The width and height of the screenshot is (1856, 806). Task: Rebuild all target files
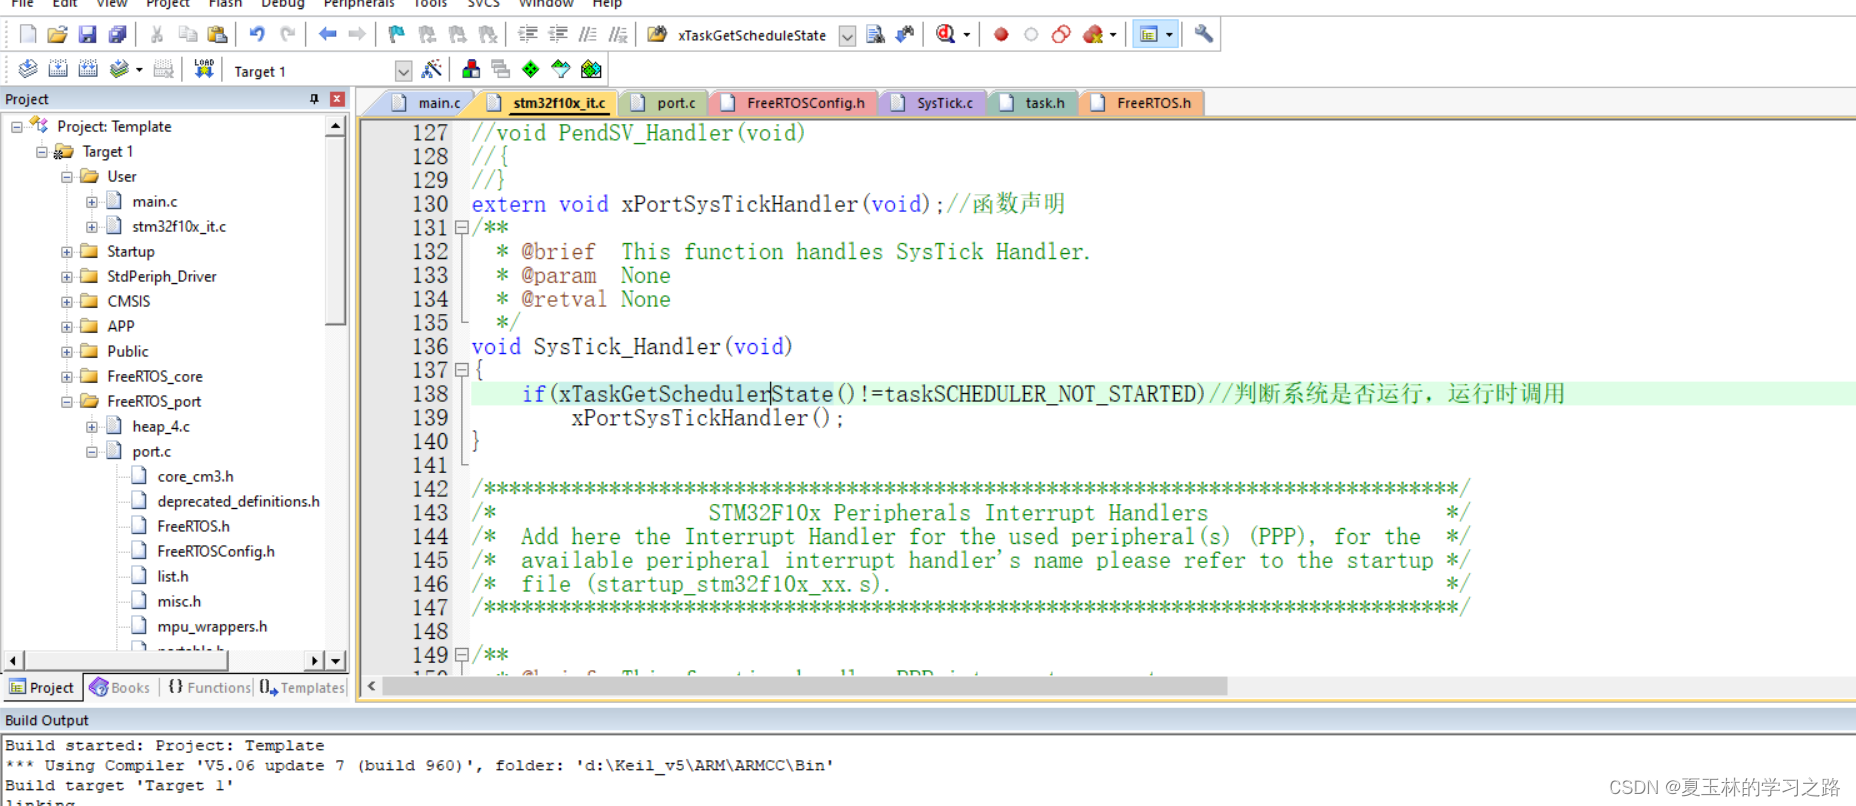(88, 69)
